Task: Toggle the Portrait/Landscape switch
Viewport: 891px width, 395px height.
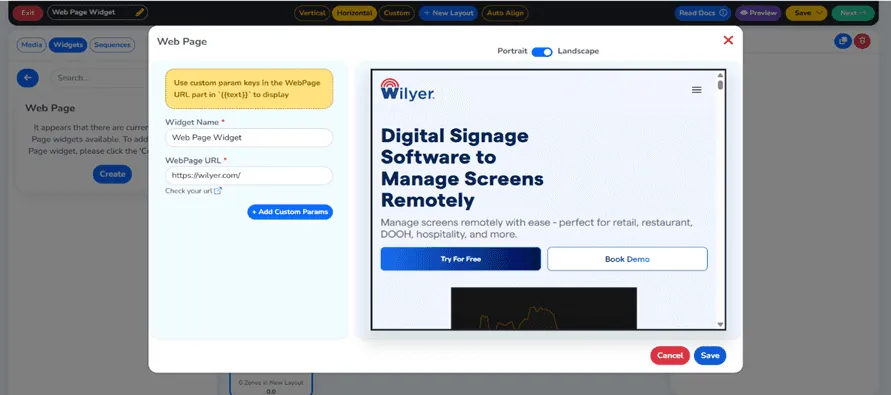Action: (542, 52)
